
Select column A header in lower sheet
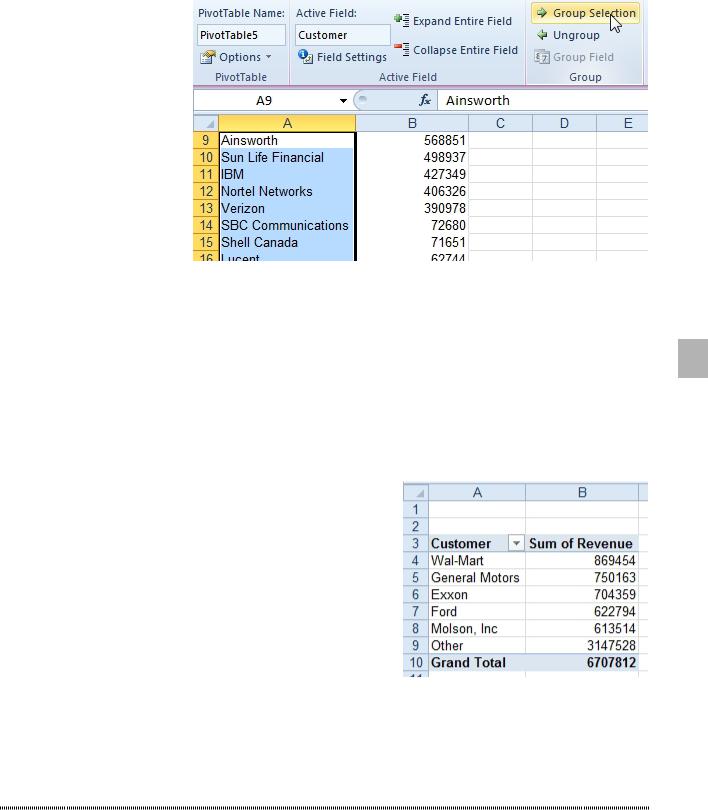tap(477, 492)
